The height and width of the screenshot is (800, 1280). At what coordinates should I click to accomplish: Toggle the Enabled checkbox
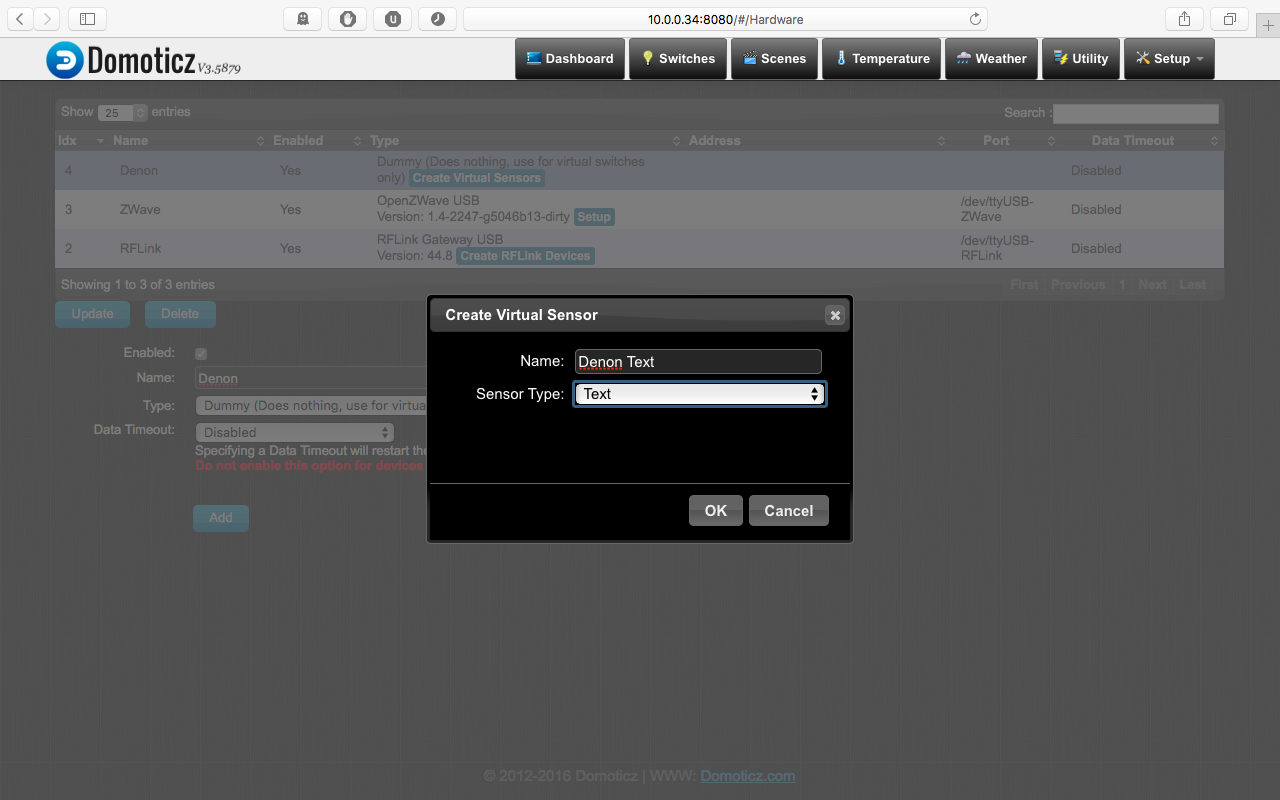[x=201, y=353]
